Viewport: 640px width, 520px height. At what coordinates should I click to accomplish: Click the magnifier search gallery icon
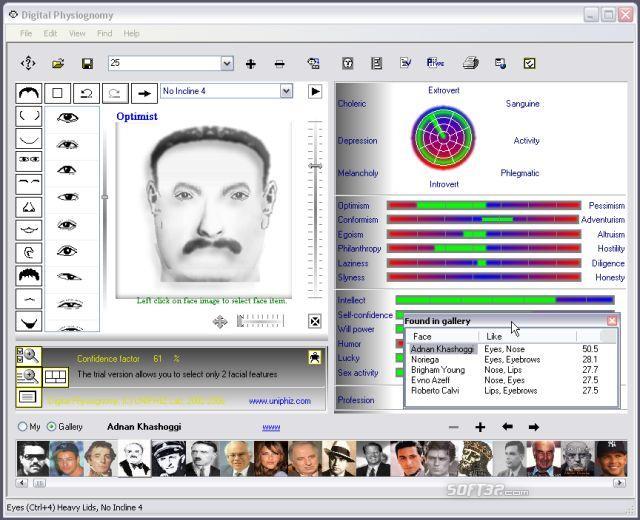tap(29, 356)
